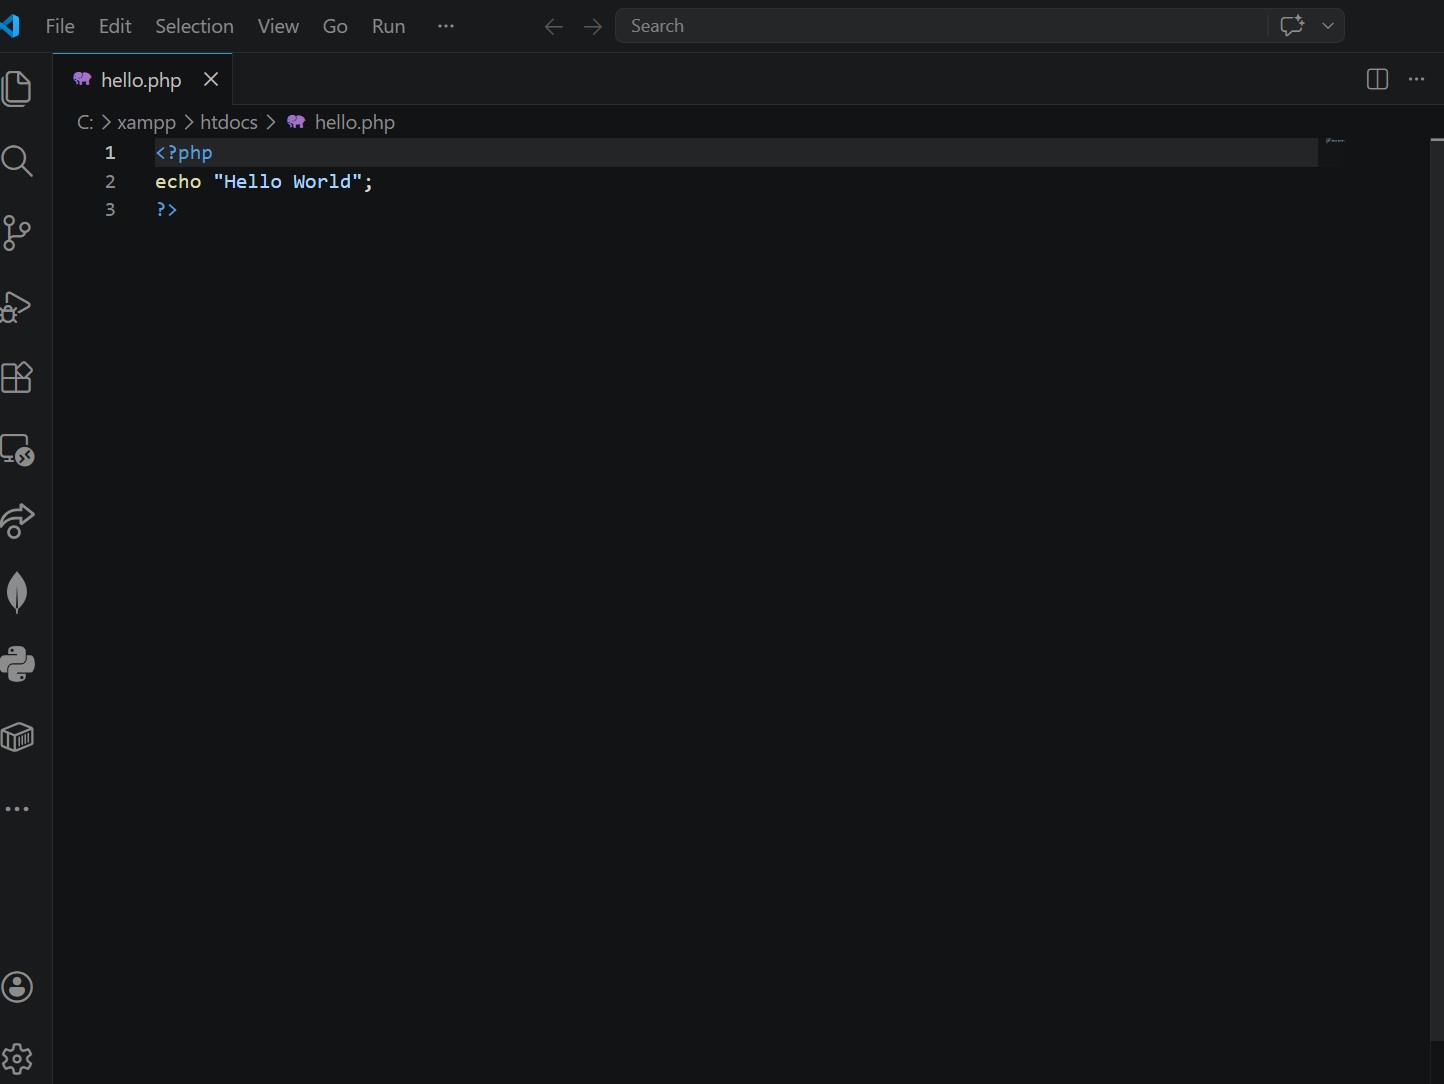1444x1084 pixels.
Task: Click the back navigation arrow
Action: pyautogui.click(x=553, y=27)
